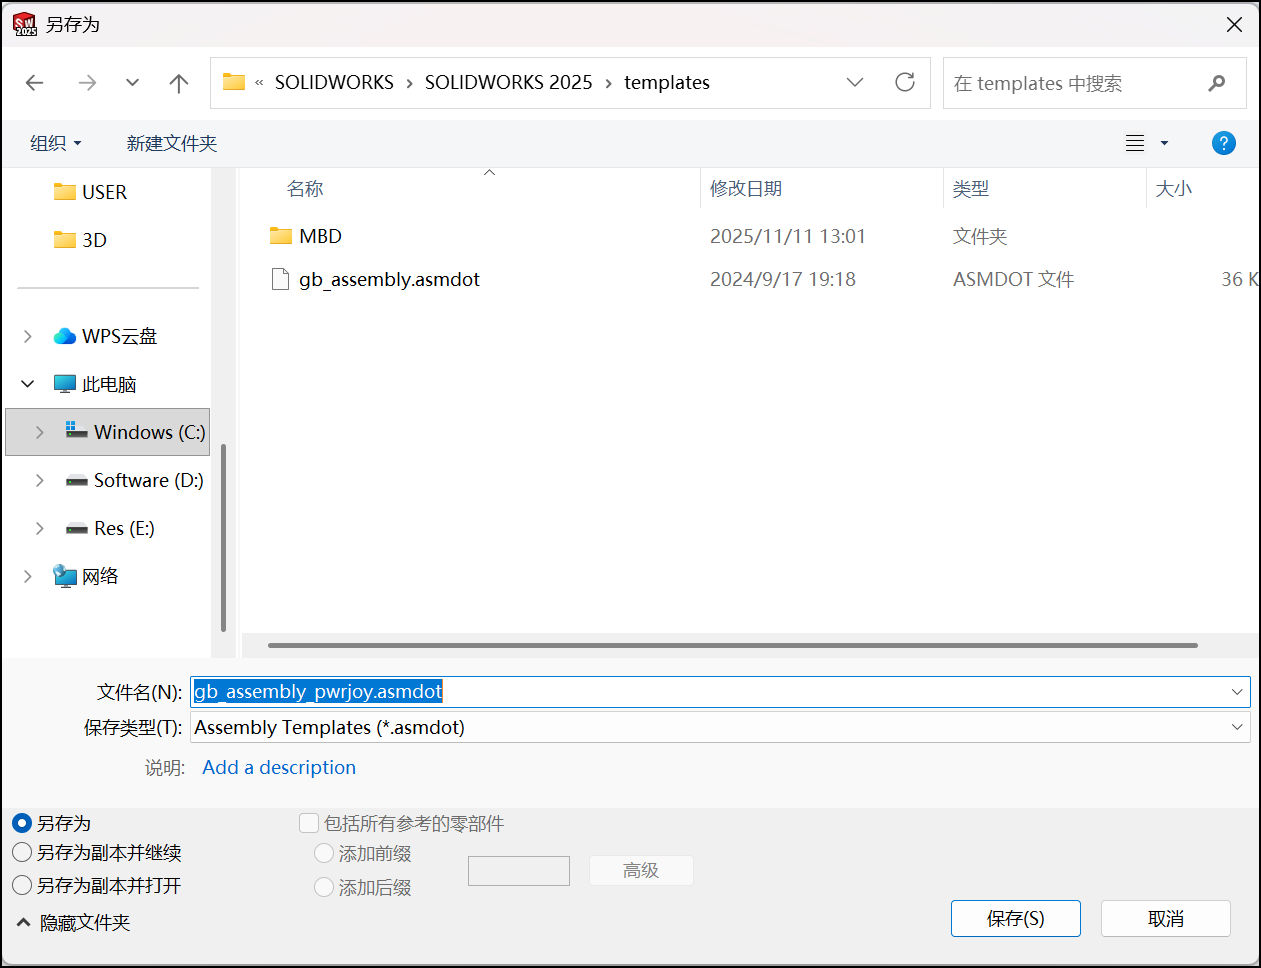Image resolution: width=1261 pixels, height=968 pixels.
Task: Click 取消 button
Action: [x=1166, y=918]
